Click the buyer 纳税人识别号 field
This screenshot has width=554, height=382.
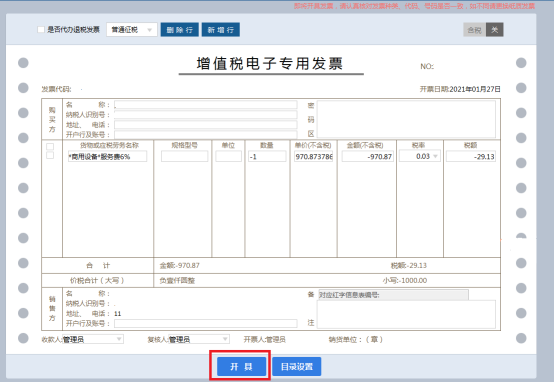206,115
